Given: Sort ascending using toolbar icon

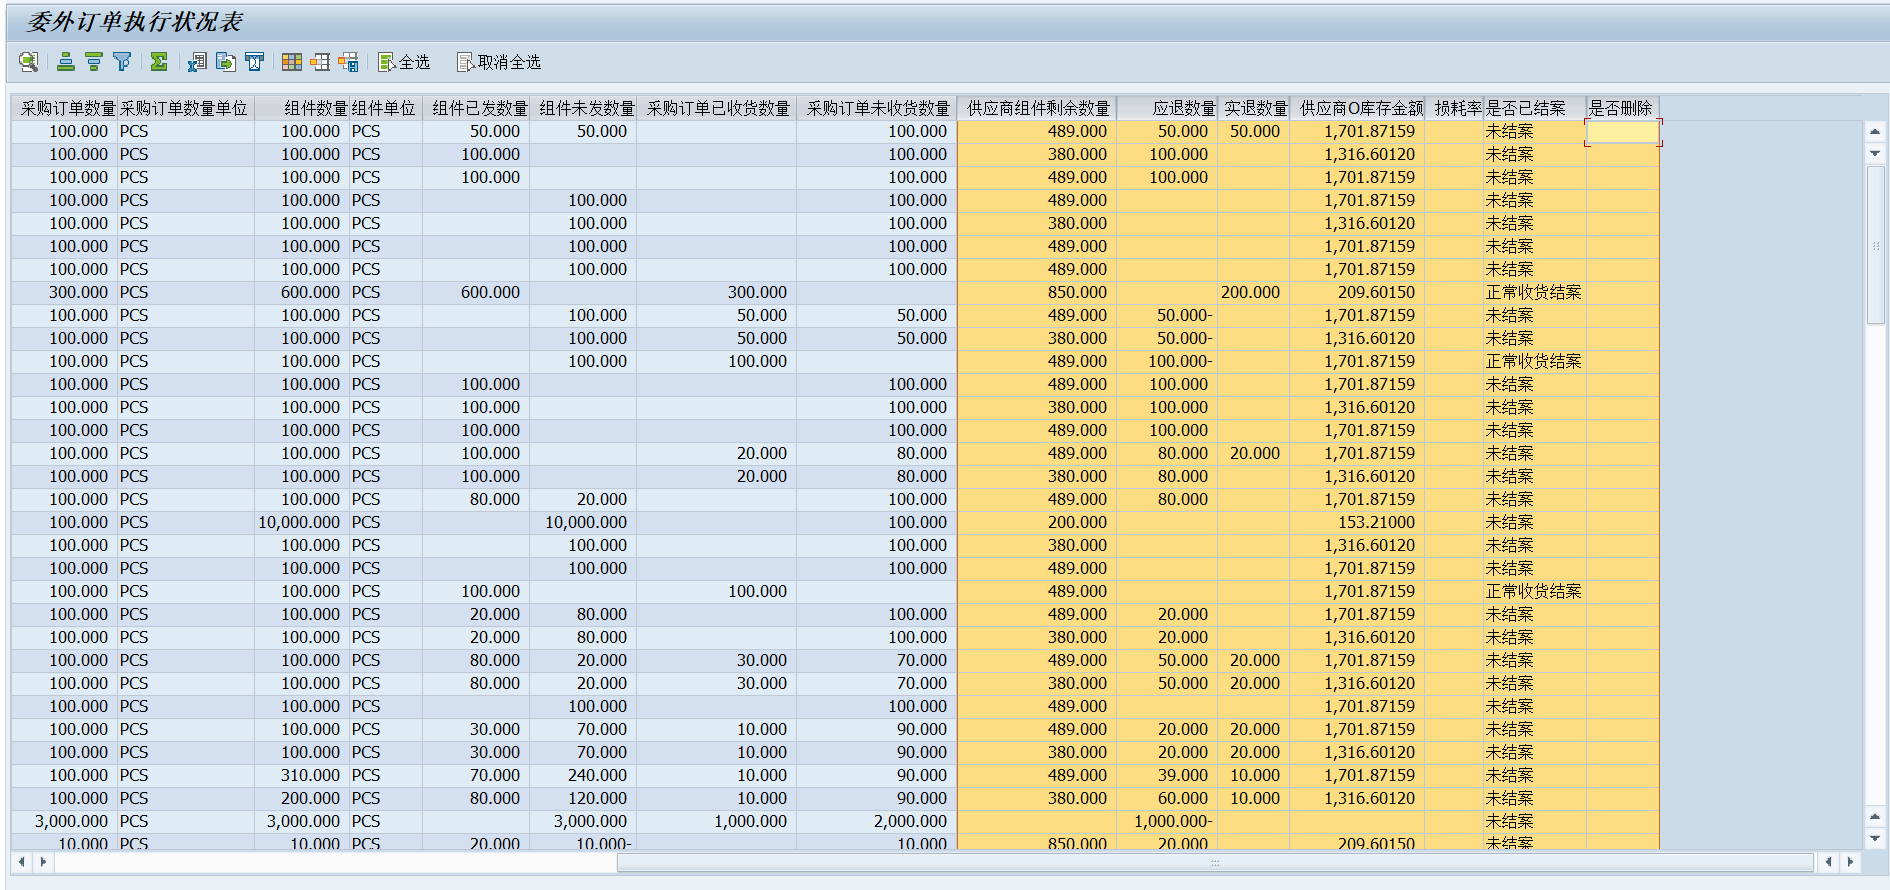Looking at the screenshot, I should pos(66,62).
